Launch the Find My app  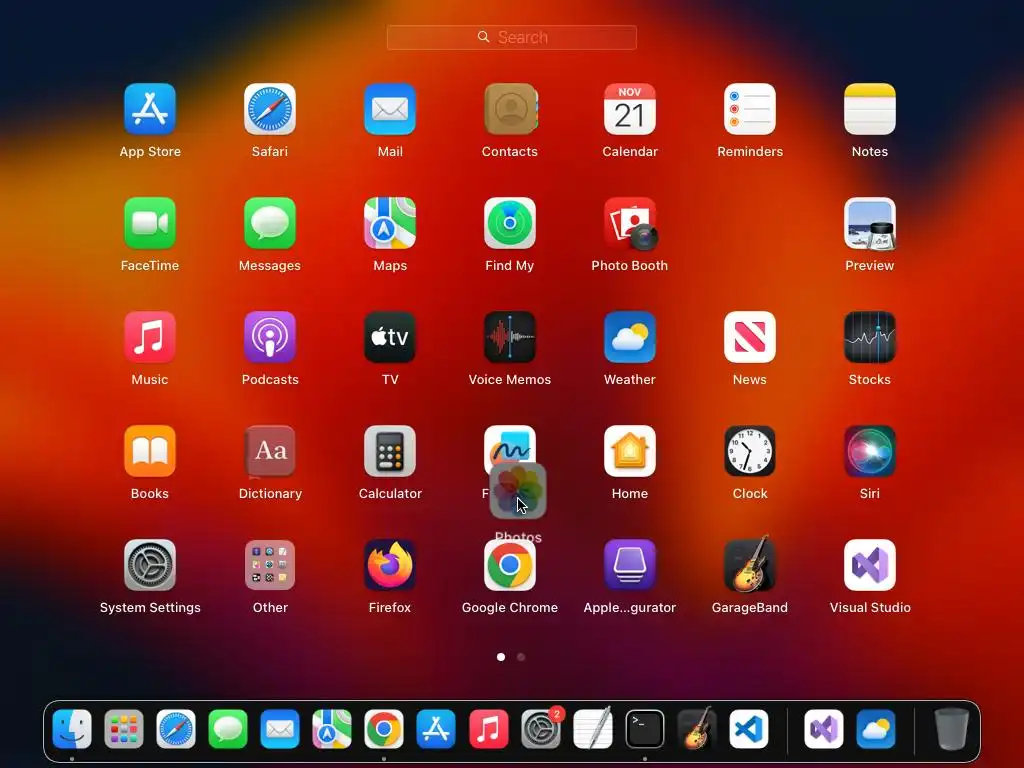[510, 223]
